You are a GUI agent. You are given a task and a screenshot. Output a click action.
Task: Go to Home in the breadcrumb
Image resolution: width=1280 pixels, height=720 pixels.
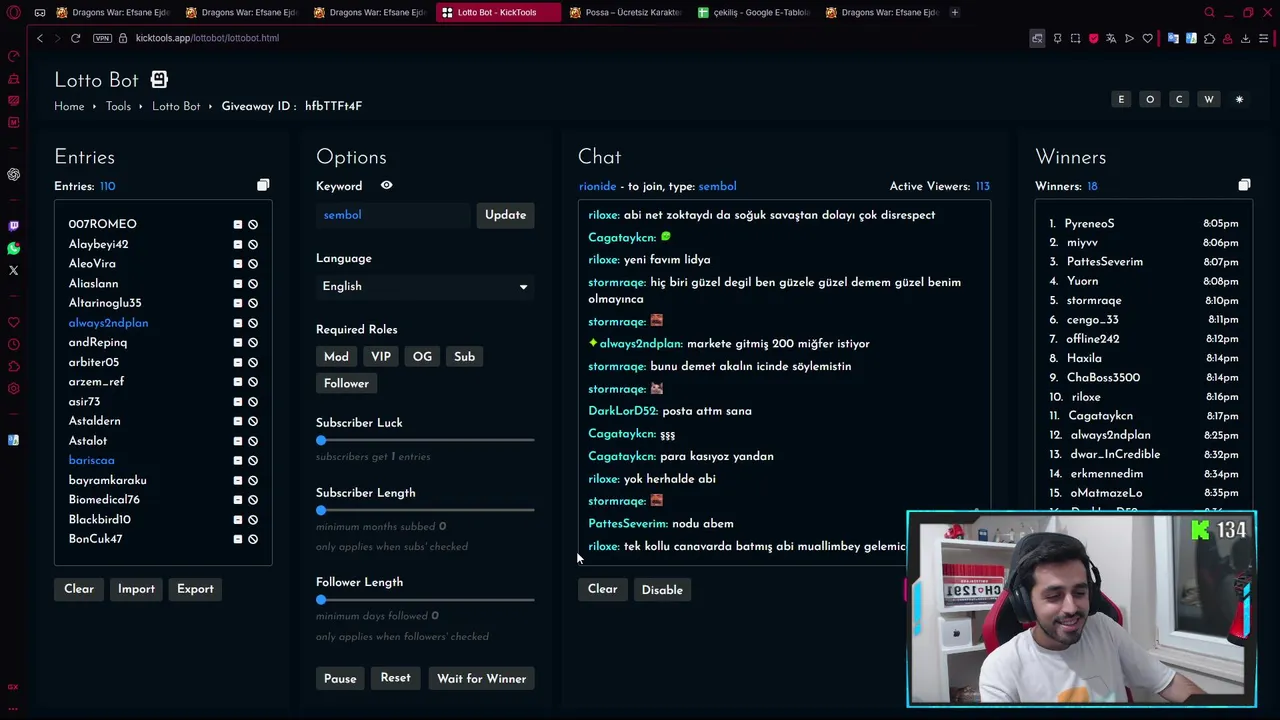69,106
